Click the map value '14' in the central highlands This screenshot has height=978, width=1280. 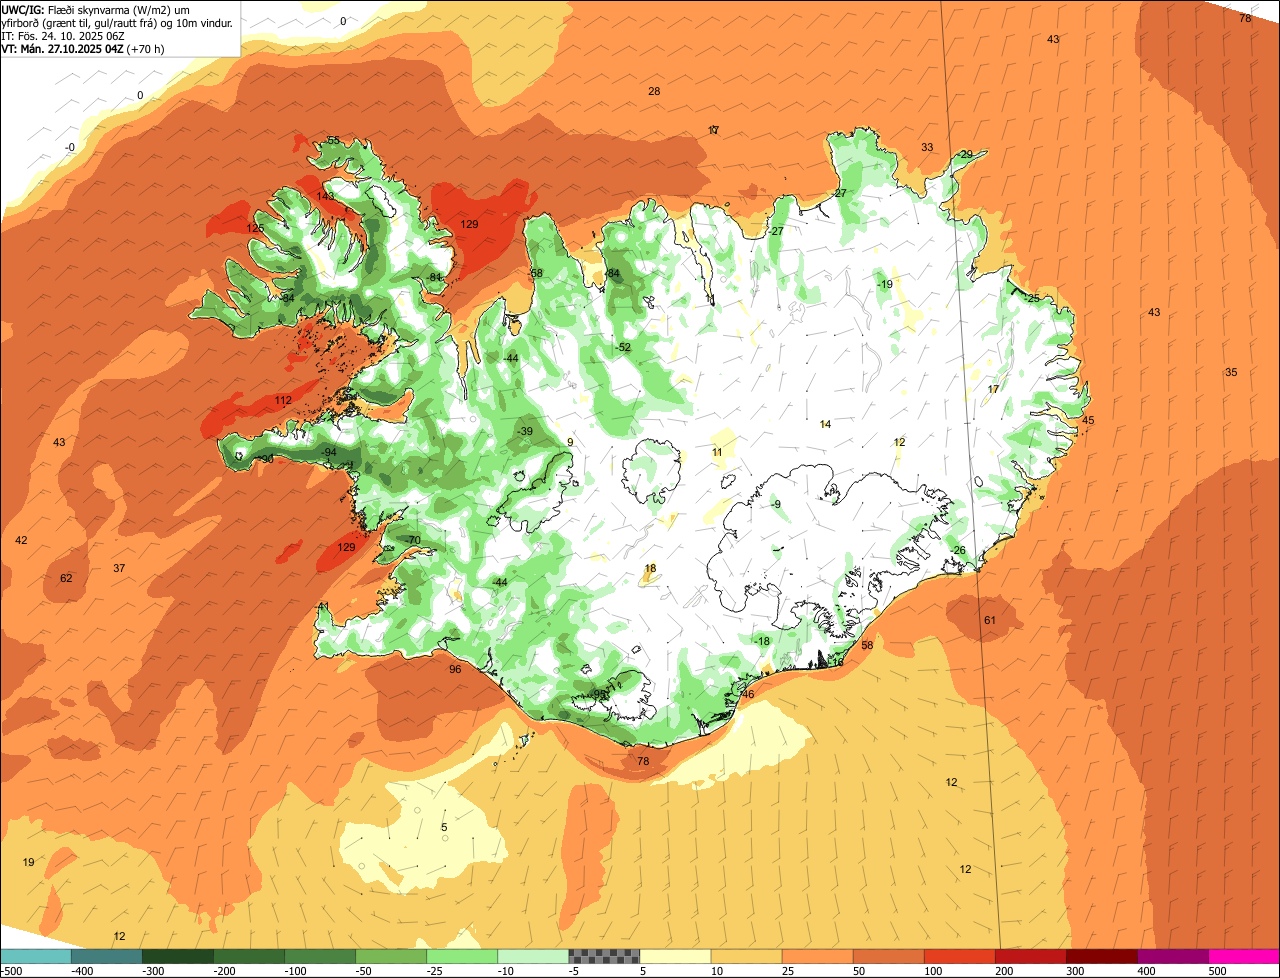pos(825,424)
